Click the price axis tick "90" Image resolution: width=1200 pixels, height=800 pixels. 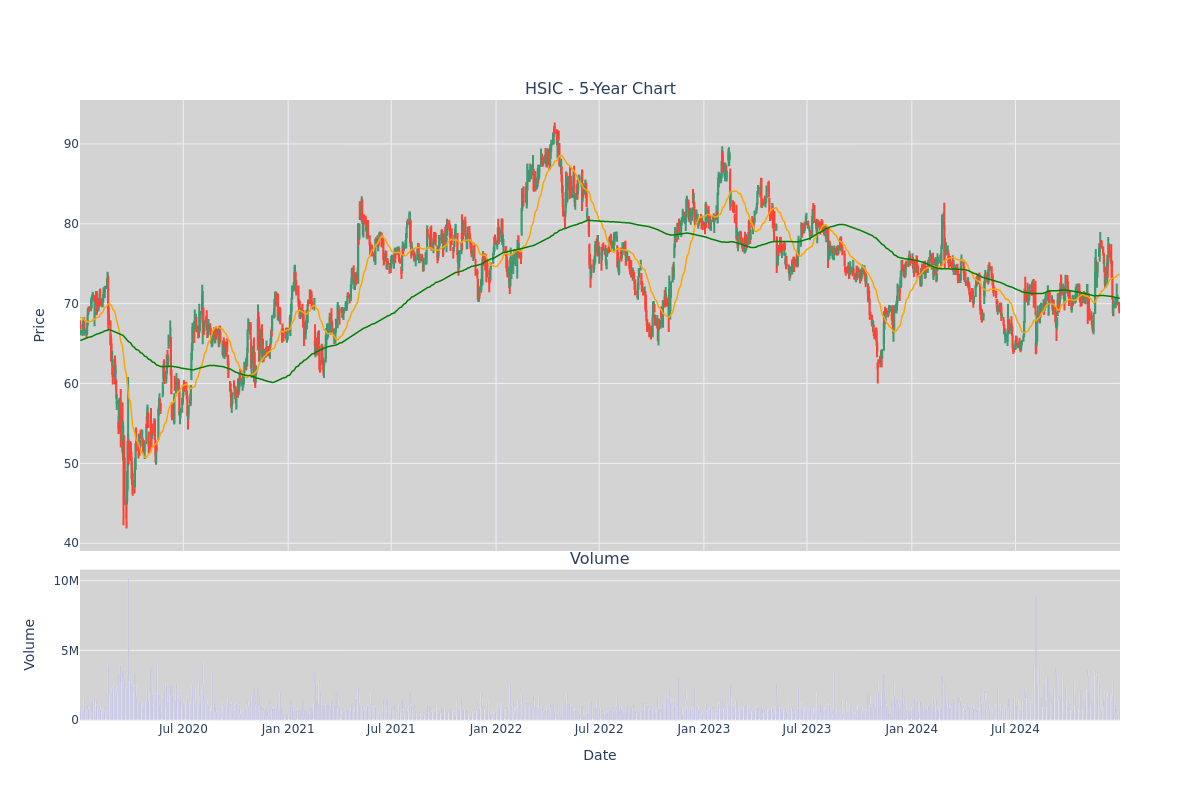(71, 144)
